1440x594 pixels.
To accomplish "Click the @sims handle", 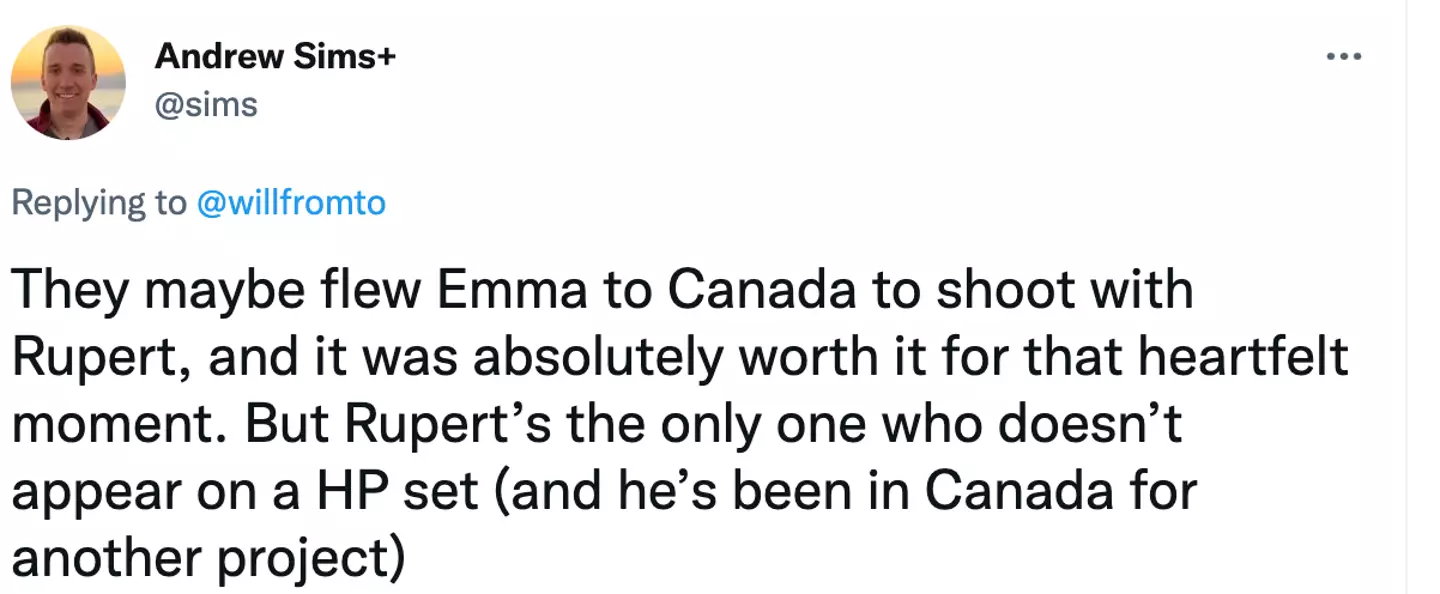I will (x=206, y=104).
